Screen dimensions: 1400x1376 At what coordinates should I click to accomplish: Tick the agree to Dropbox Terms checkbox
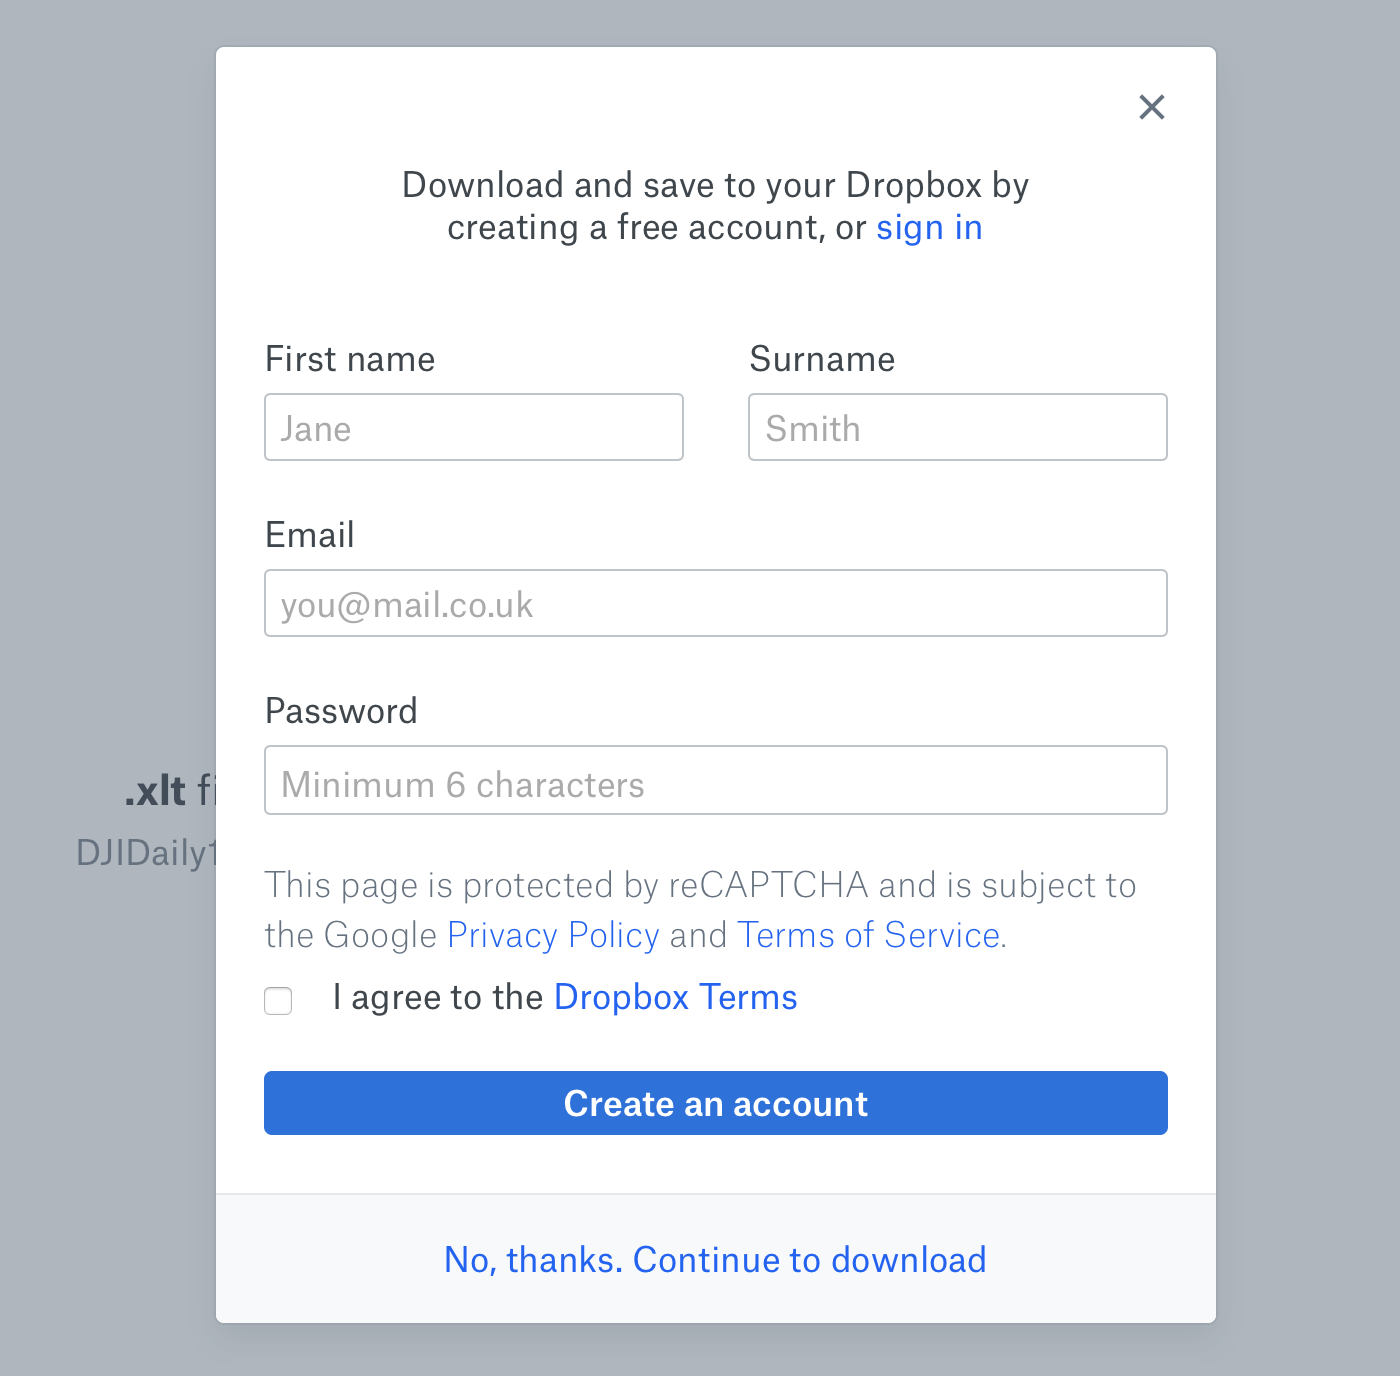click(x=278, y=1000)
